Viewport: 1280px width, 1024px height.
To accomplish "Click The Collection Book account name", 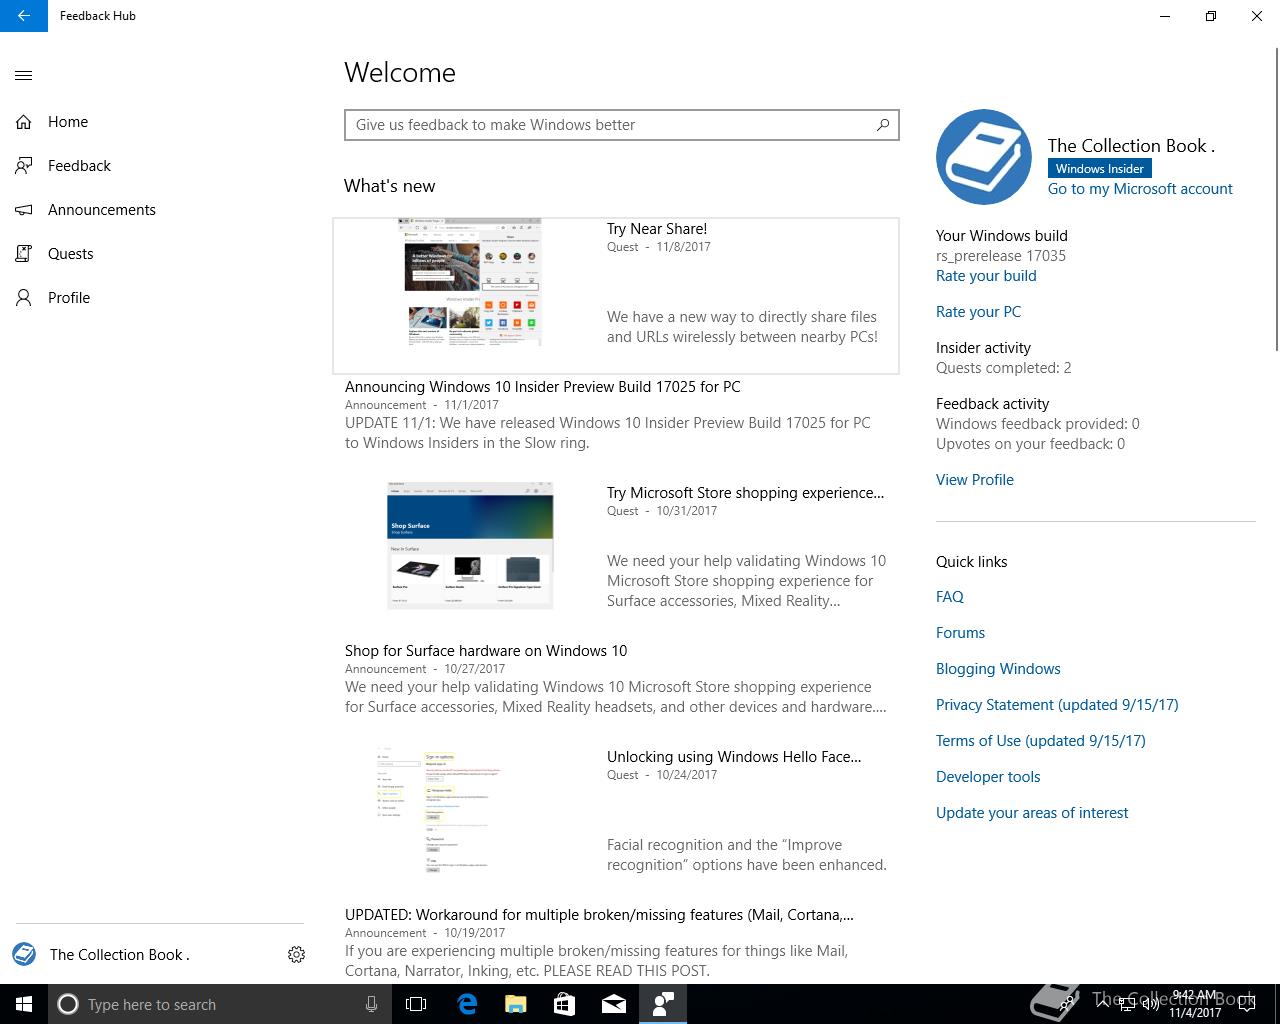I will tap(120, 955).
